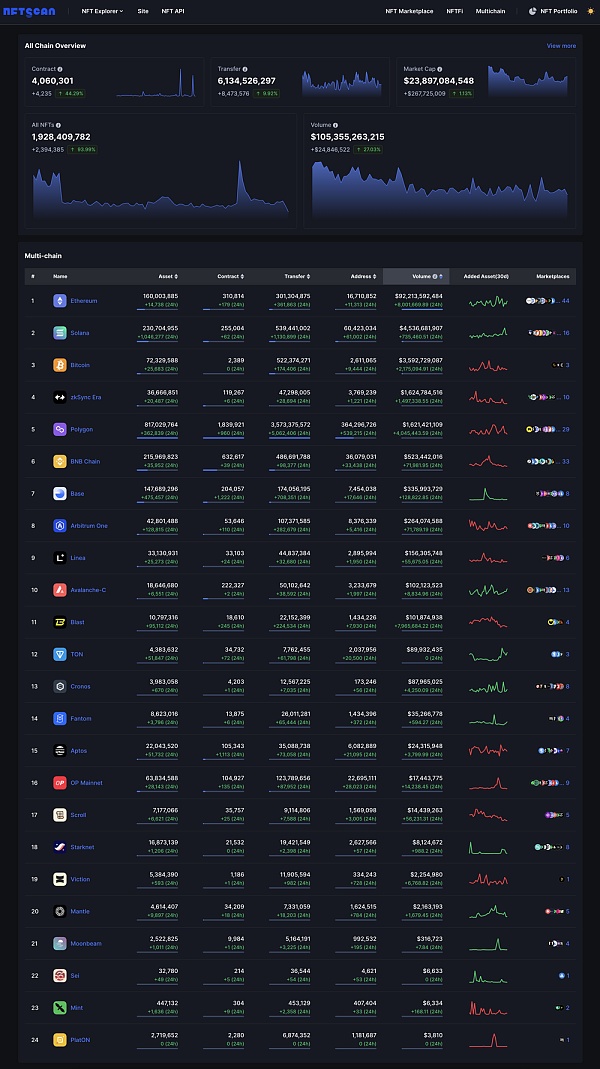Click the Solana marketplaces count 16
Image resolution: width=600 pixels, height=1069 pixels.
point(566,333)
